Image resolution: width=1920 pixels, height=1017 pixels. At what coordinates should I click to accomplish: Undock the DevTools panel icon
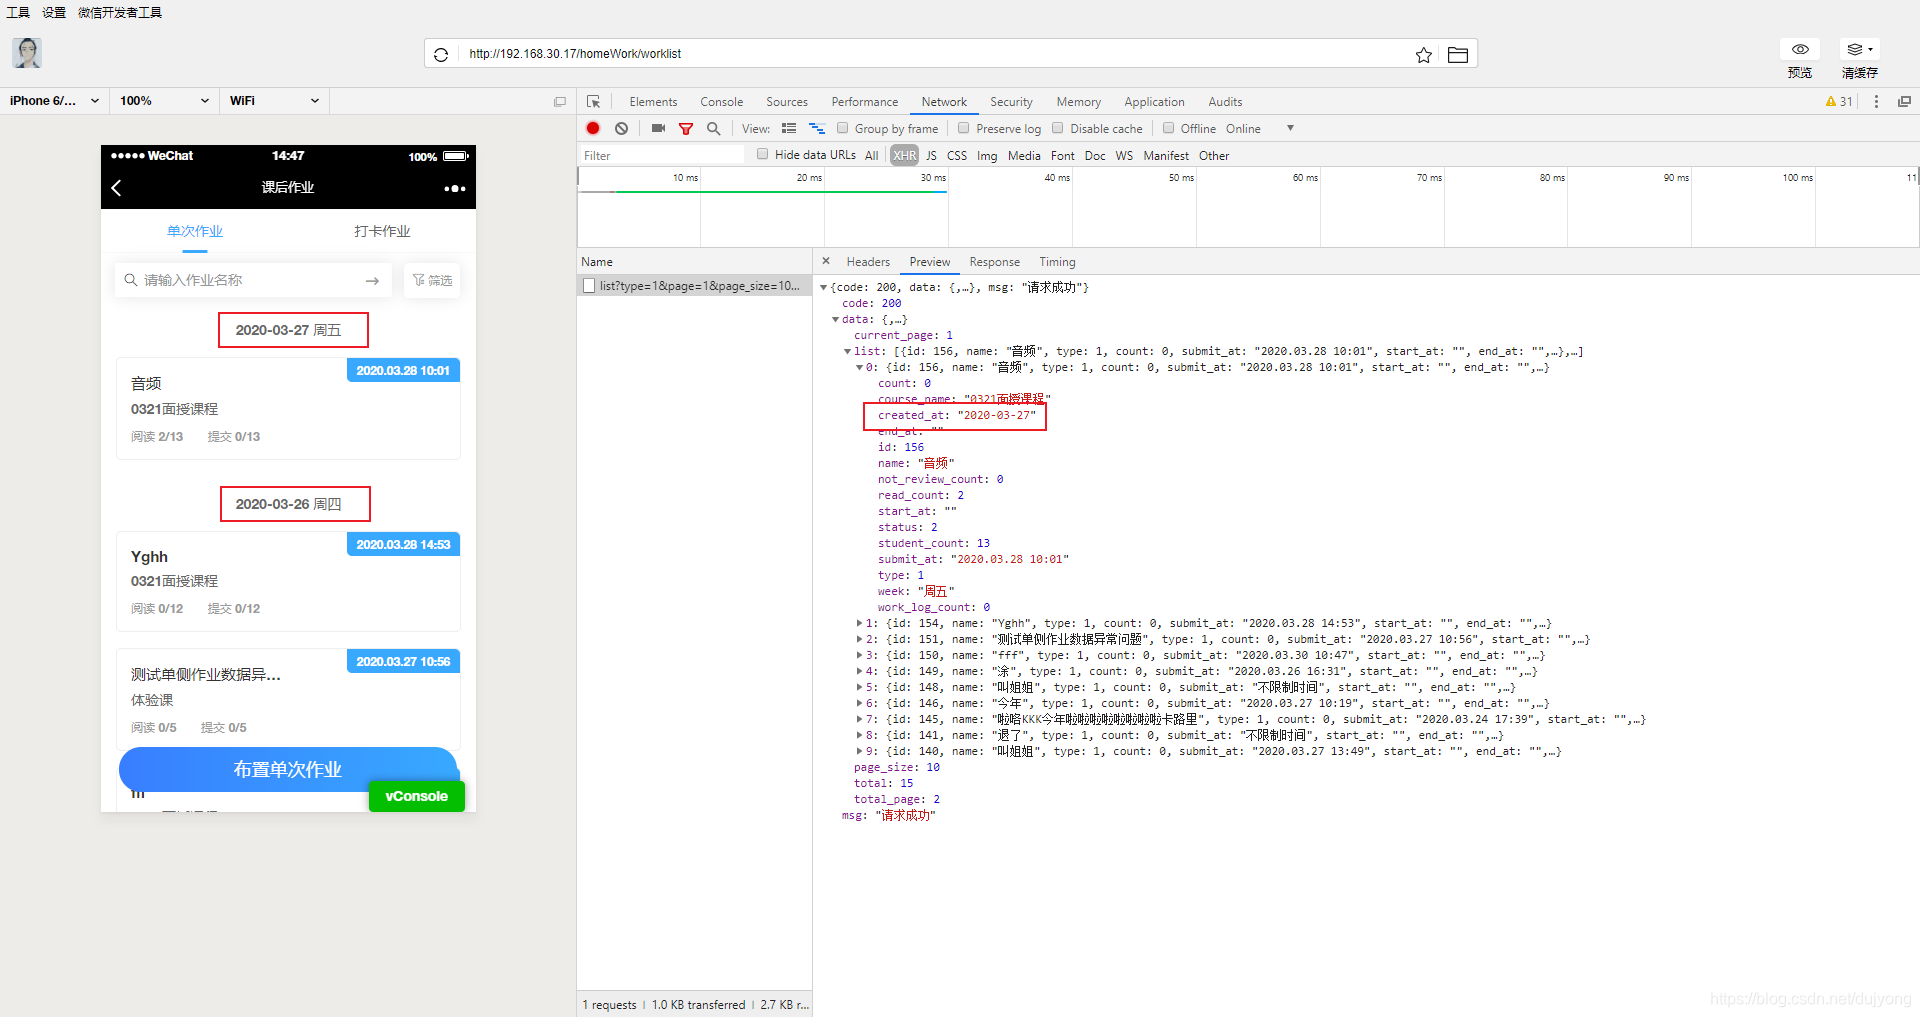[1904, 102]
